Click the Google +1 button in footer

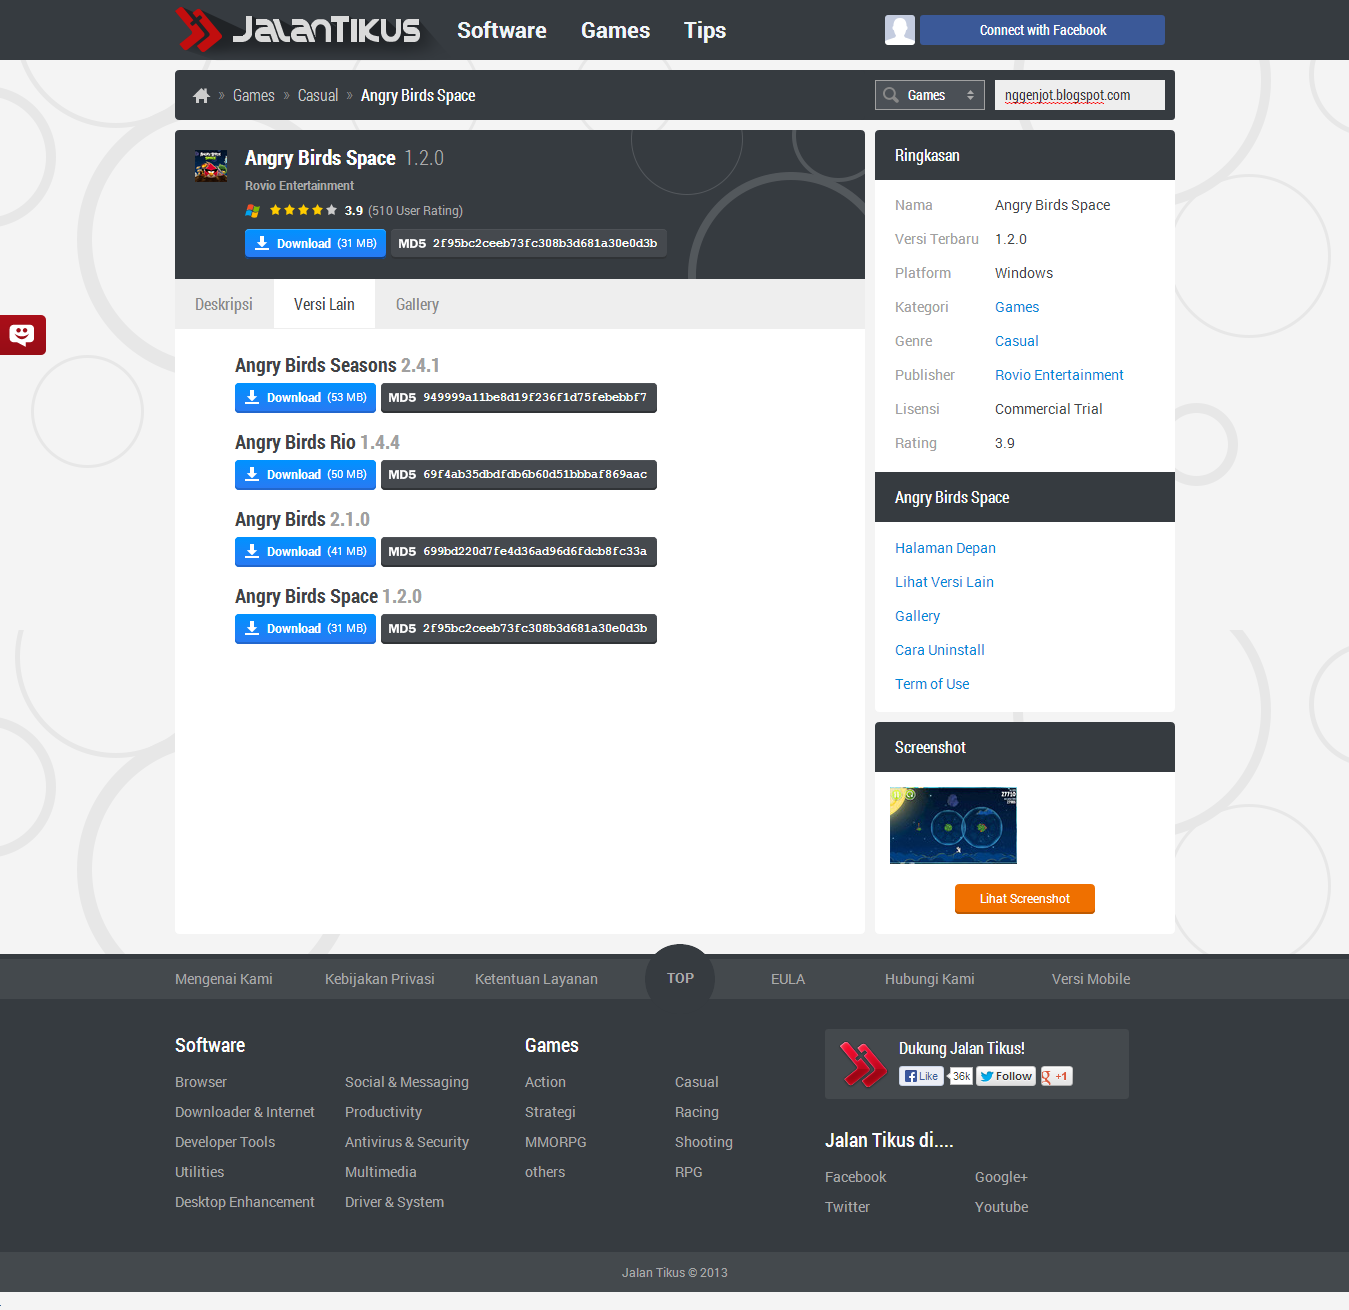pyautogui.click(x=1056, y=1076)
